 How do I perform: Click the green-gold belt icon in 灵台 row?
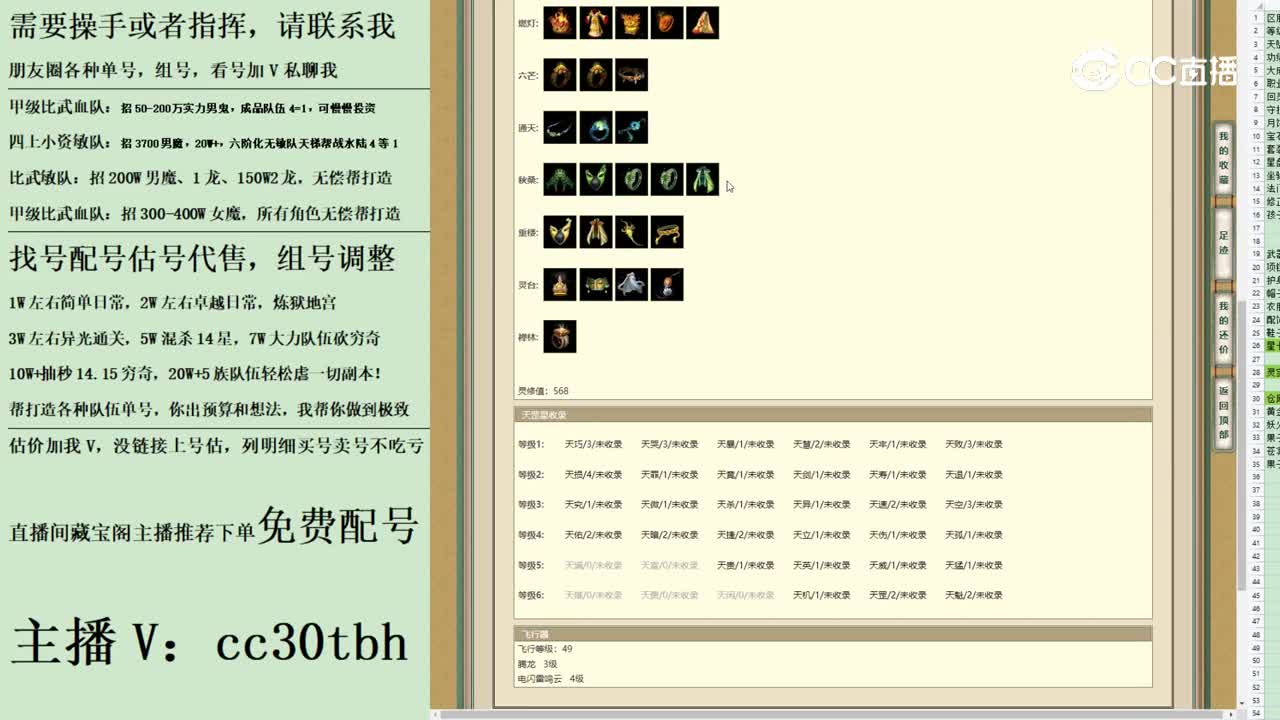tap(595, 284)
